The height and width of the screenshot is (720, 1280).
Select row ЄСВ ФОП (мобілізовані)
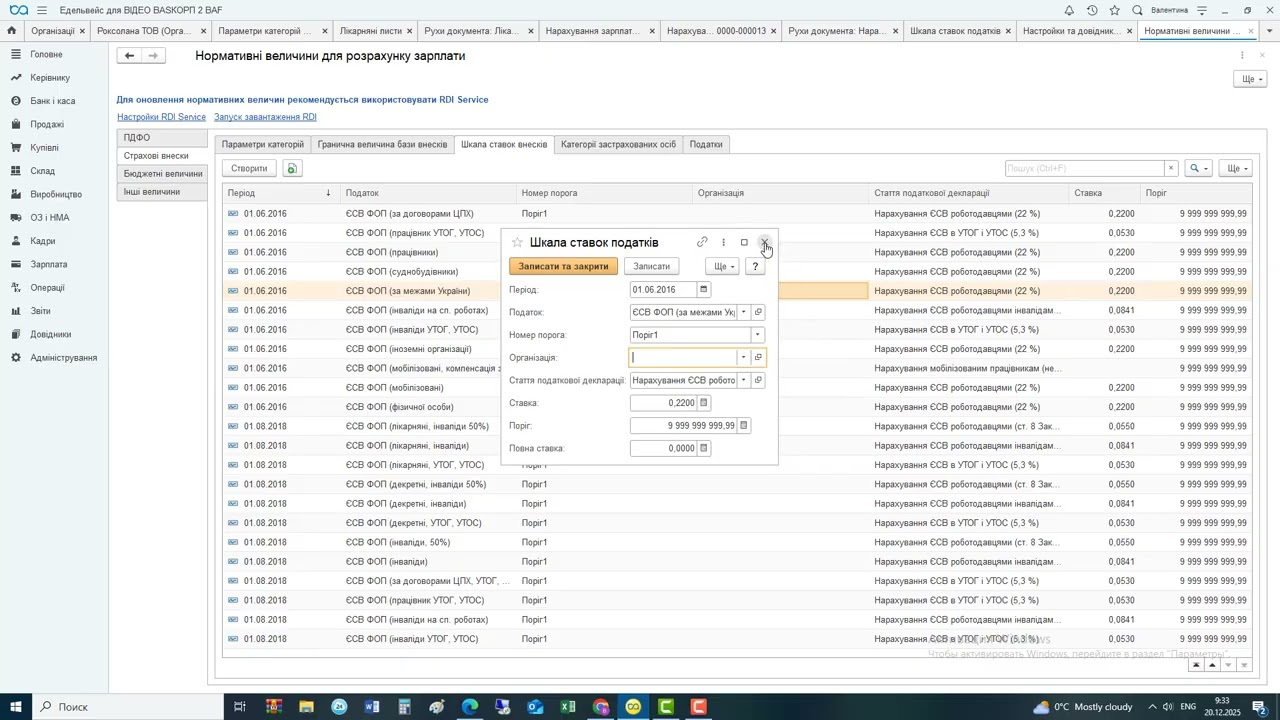click(x=737, y=387)
